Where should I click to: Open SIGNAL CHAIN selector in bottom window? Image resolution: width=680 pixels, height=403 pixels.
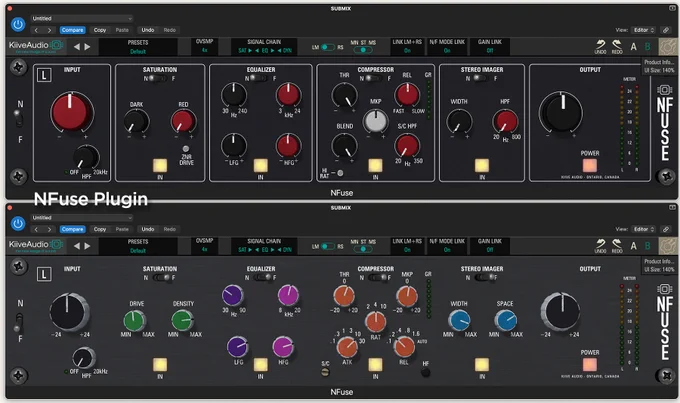click(x=264, y=246)
